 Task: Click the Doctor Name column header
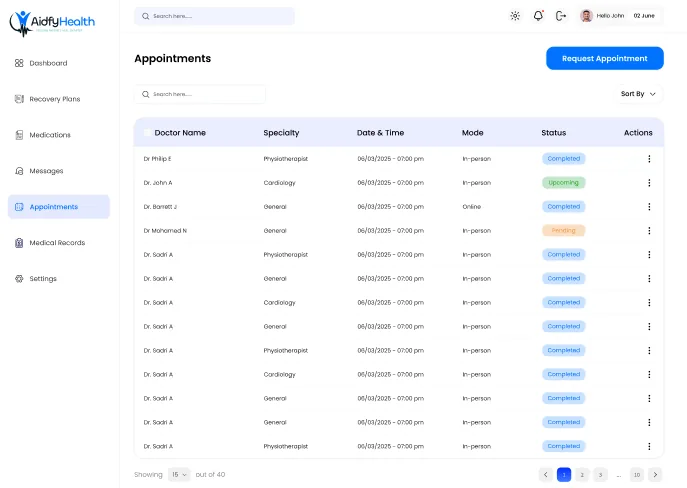[180, 133]
